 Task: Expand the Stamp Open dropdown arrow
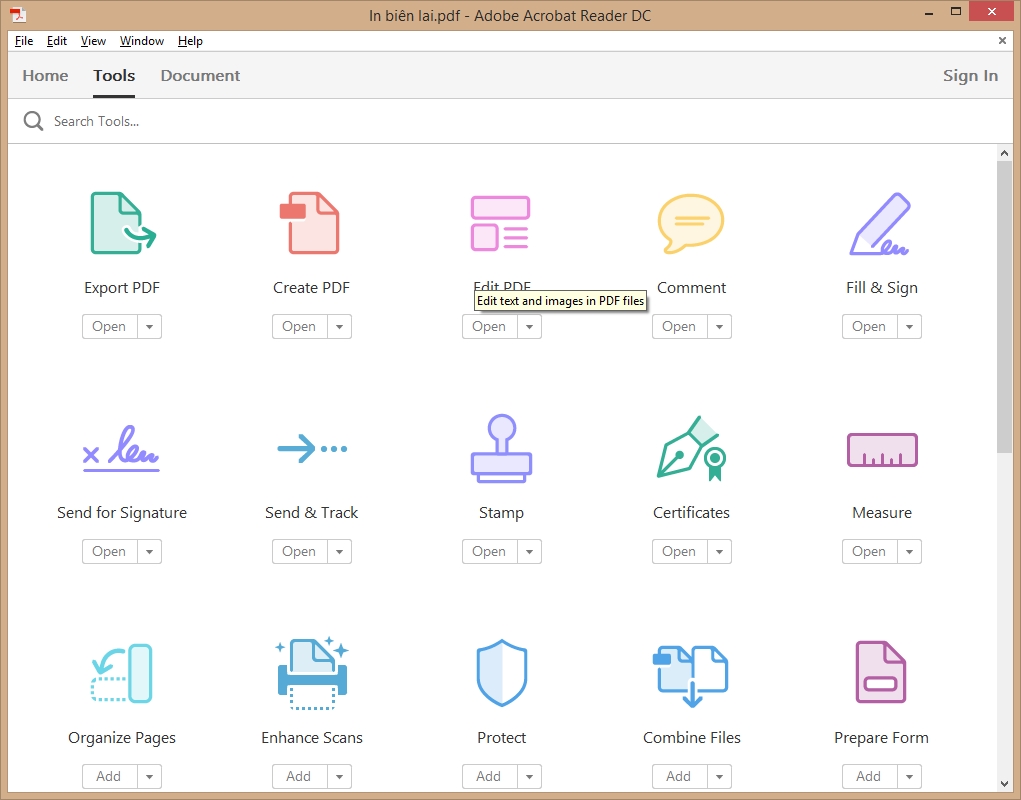tap(529, 552)
